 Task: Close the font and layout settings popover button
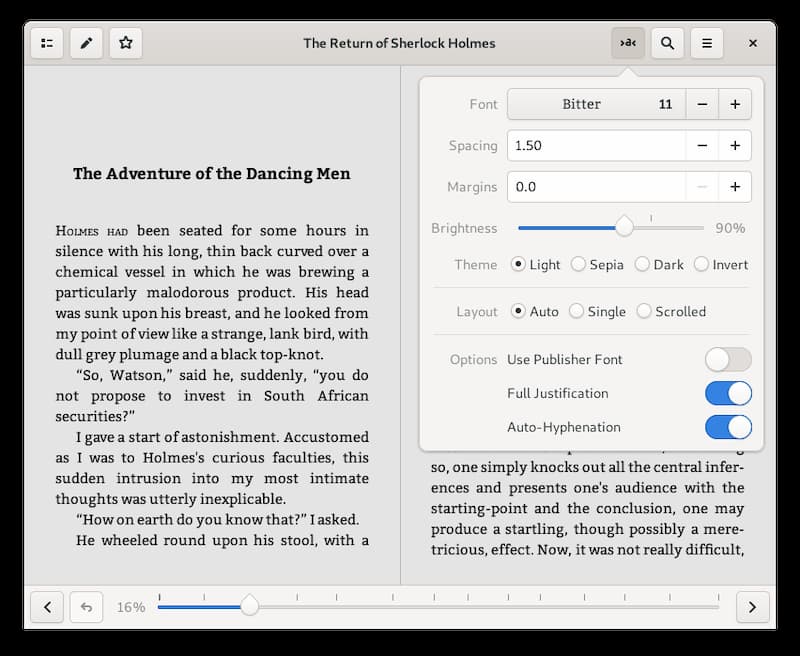point(628,43)
